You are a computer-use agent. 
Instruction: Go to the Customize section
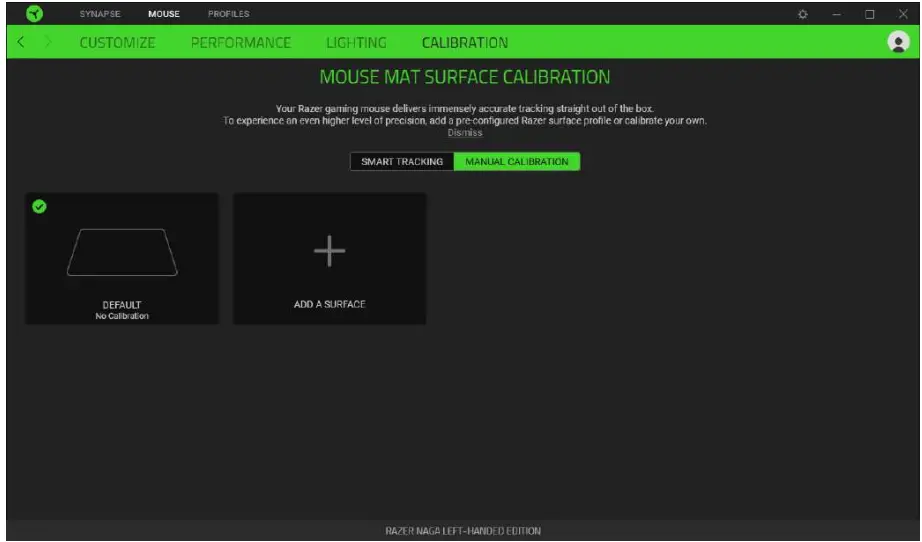click(x=118, y=42)
